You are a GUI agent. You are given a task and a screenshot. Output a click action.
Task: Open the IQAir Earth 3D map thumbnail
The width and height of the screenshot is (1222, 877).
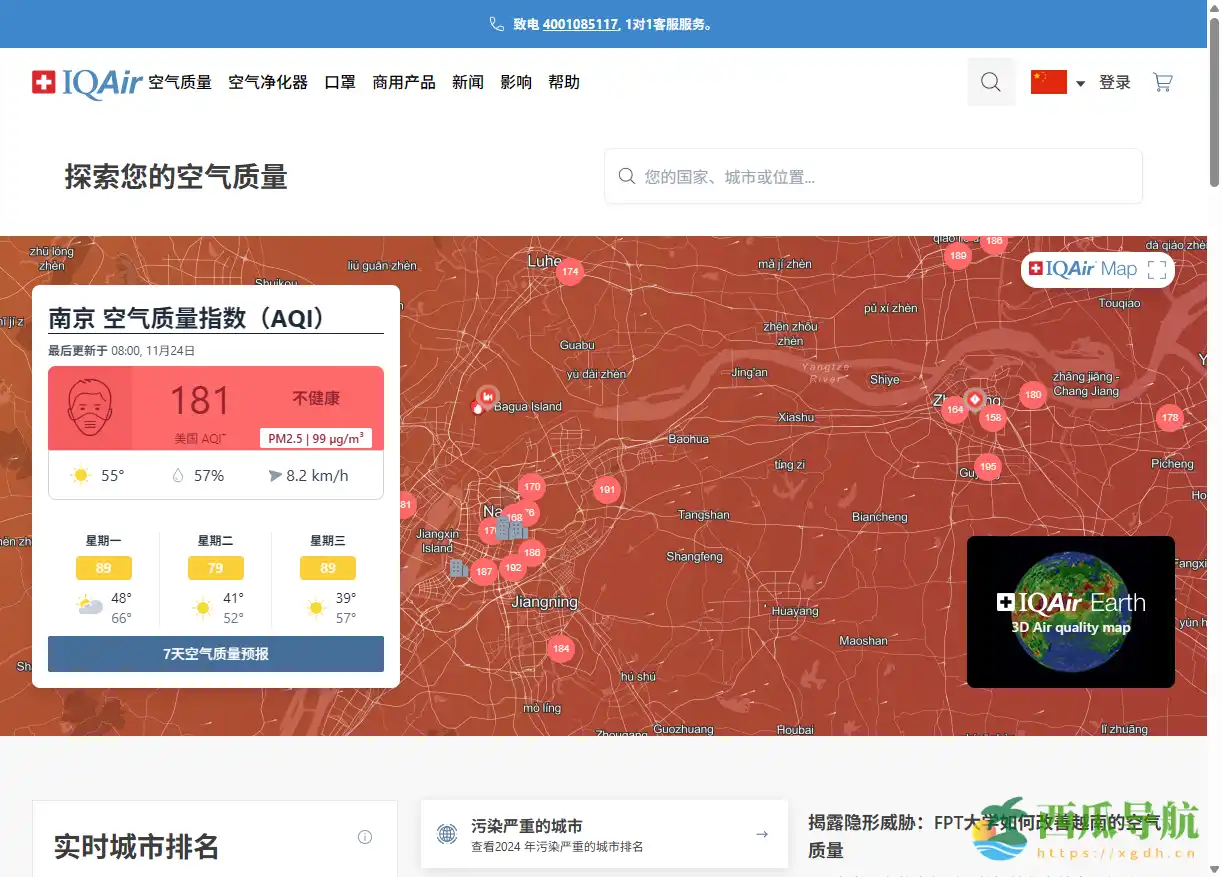point(1070,611)
